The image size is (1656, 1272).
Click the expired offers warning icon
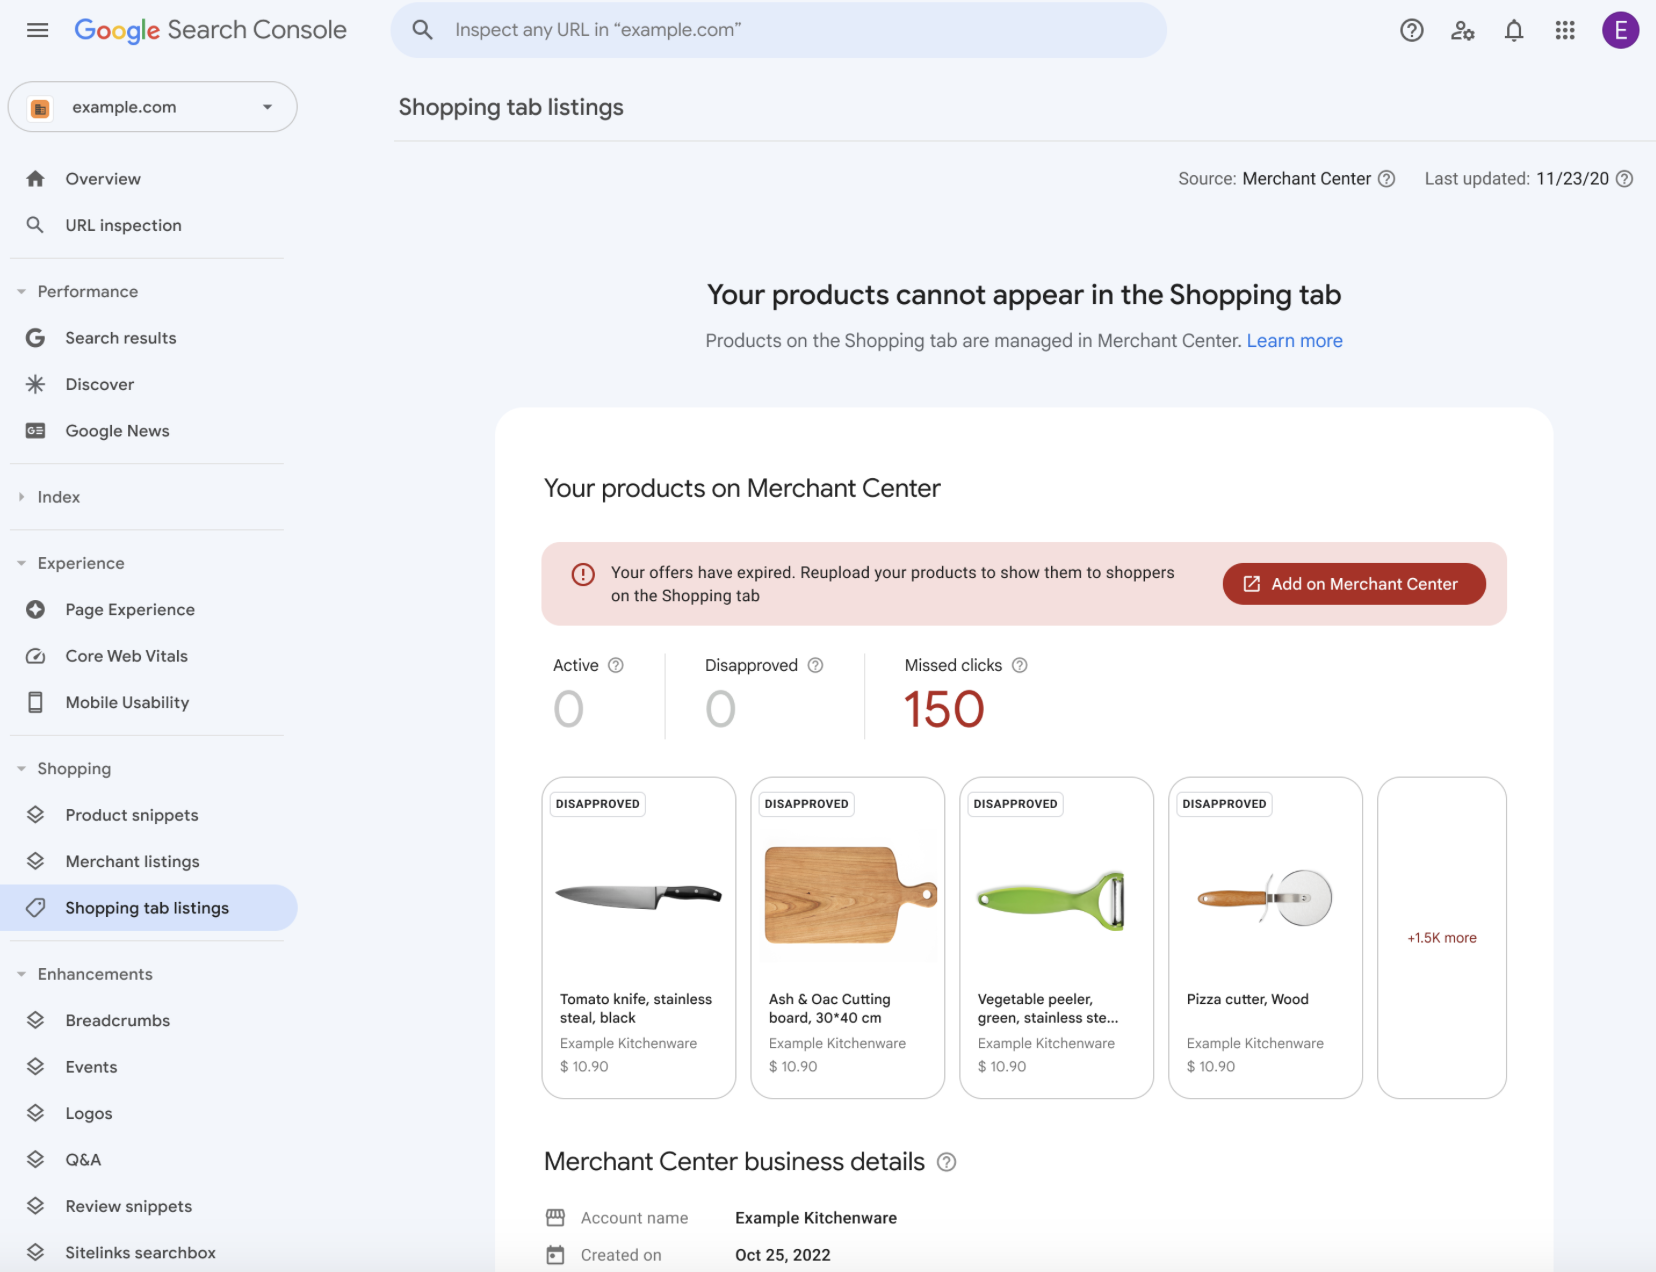583,574
